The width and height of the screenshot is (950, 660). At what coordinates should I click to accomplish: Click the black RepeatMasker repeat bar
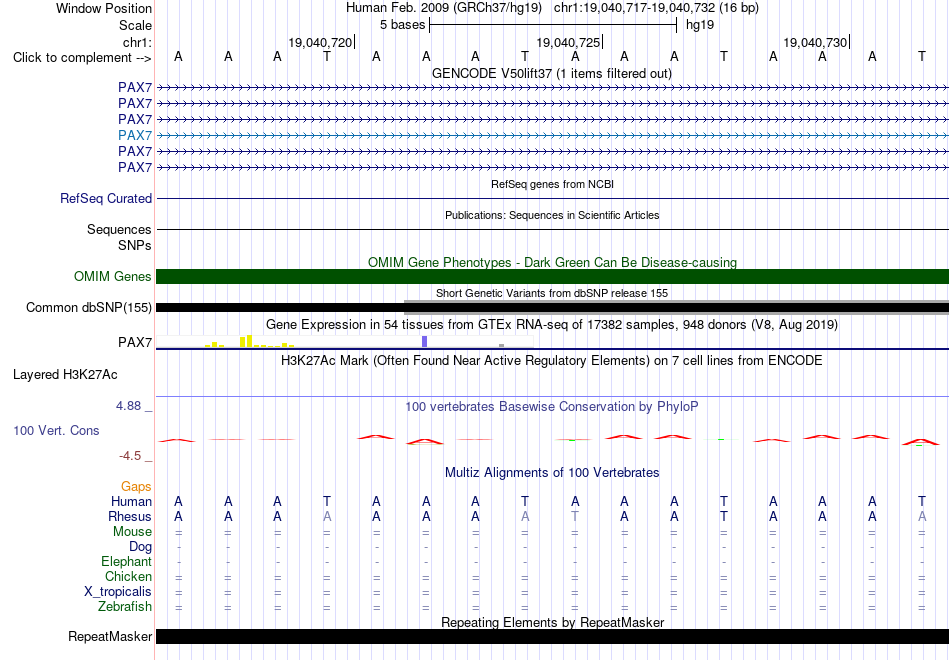[x=553, y=636]
